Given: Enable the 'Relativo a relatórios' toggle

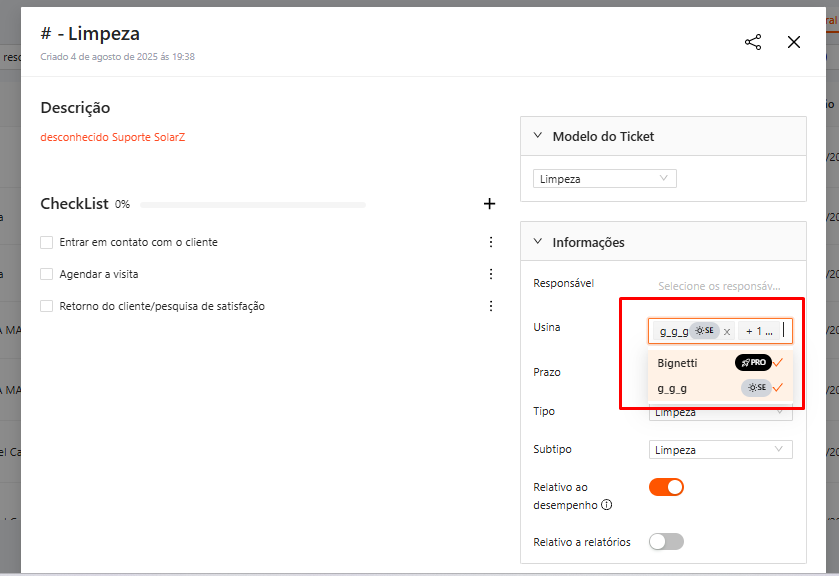Looking at the screenshot, I should coord(666,541).
